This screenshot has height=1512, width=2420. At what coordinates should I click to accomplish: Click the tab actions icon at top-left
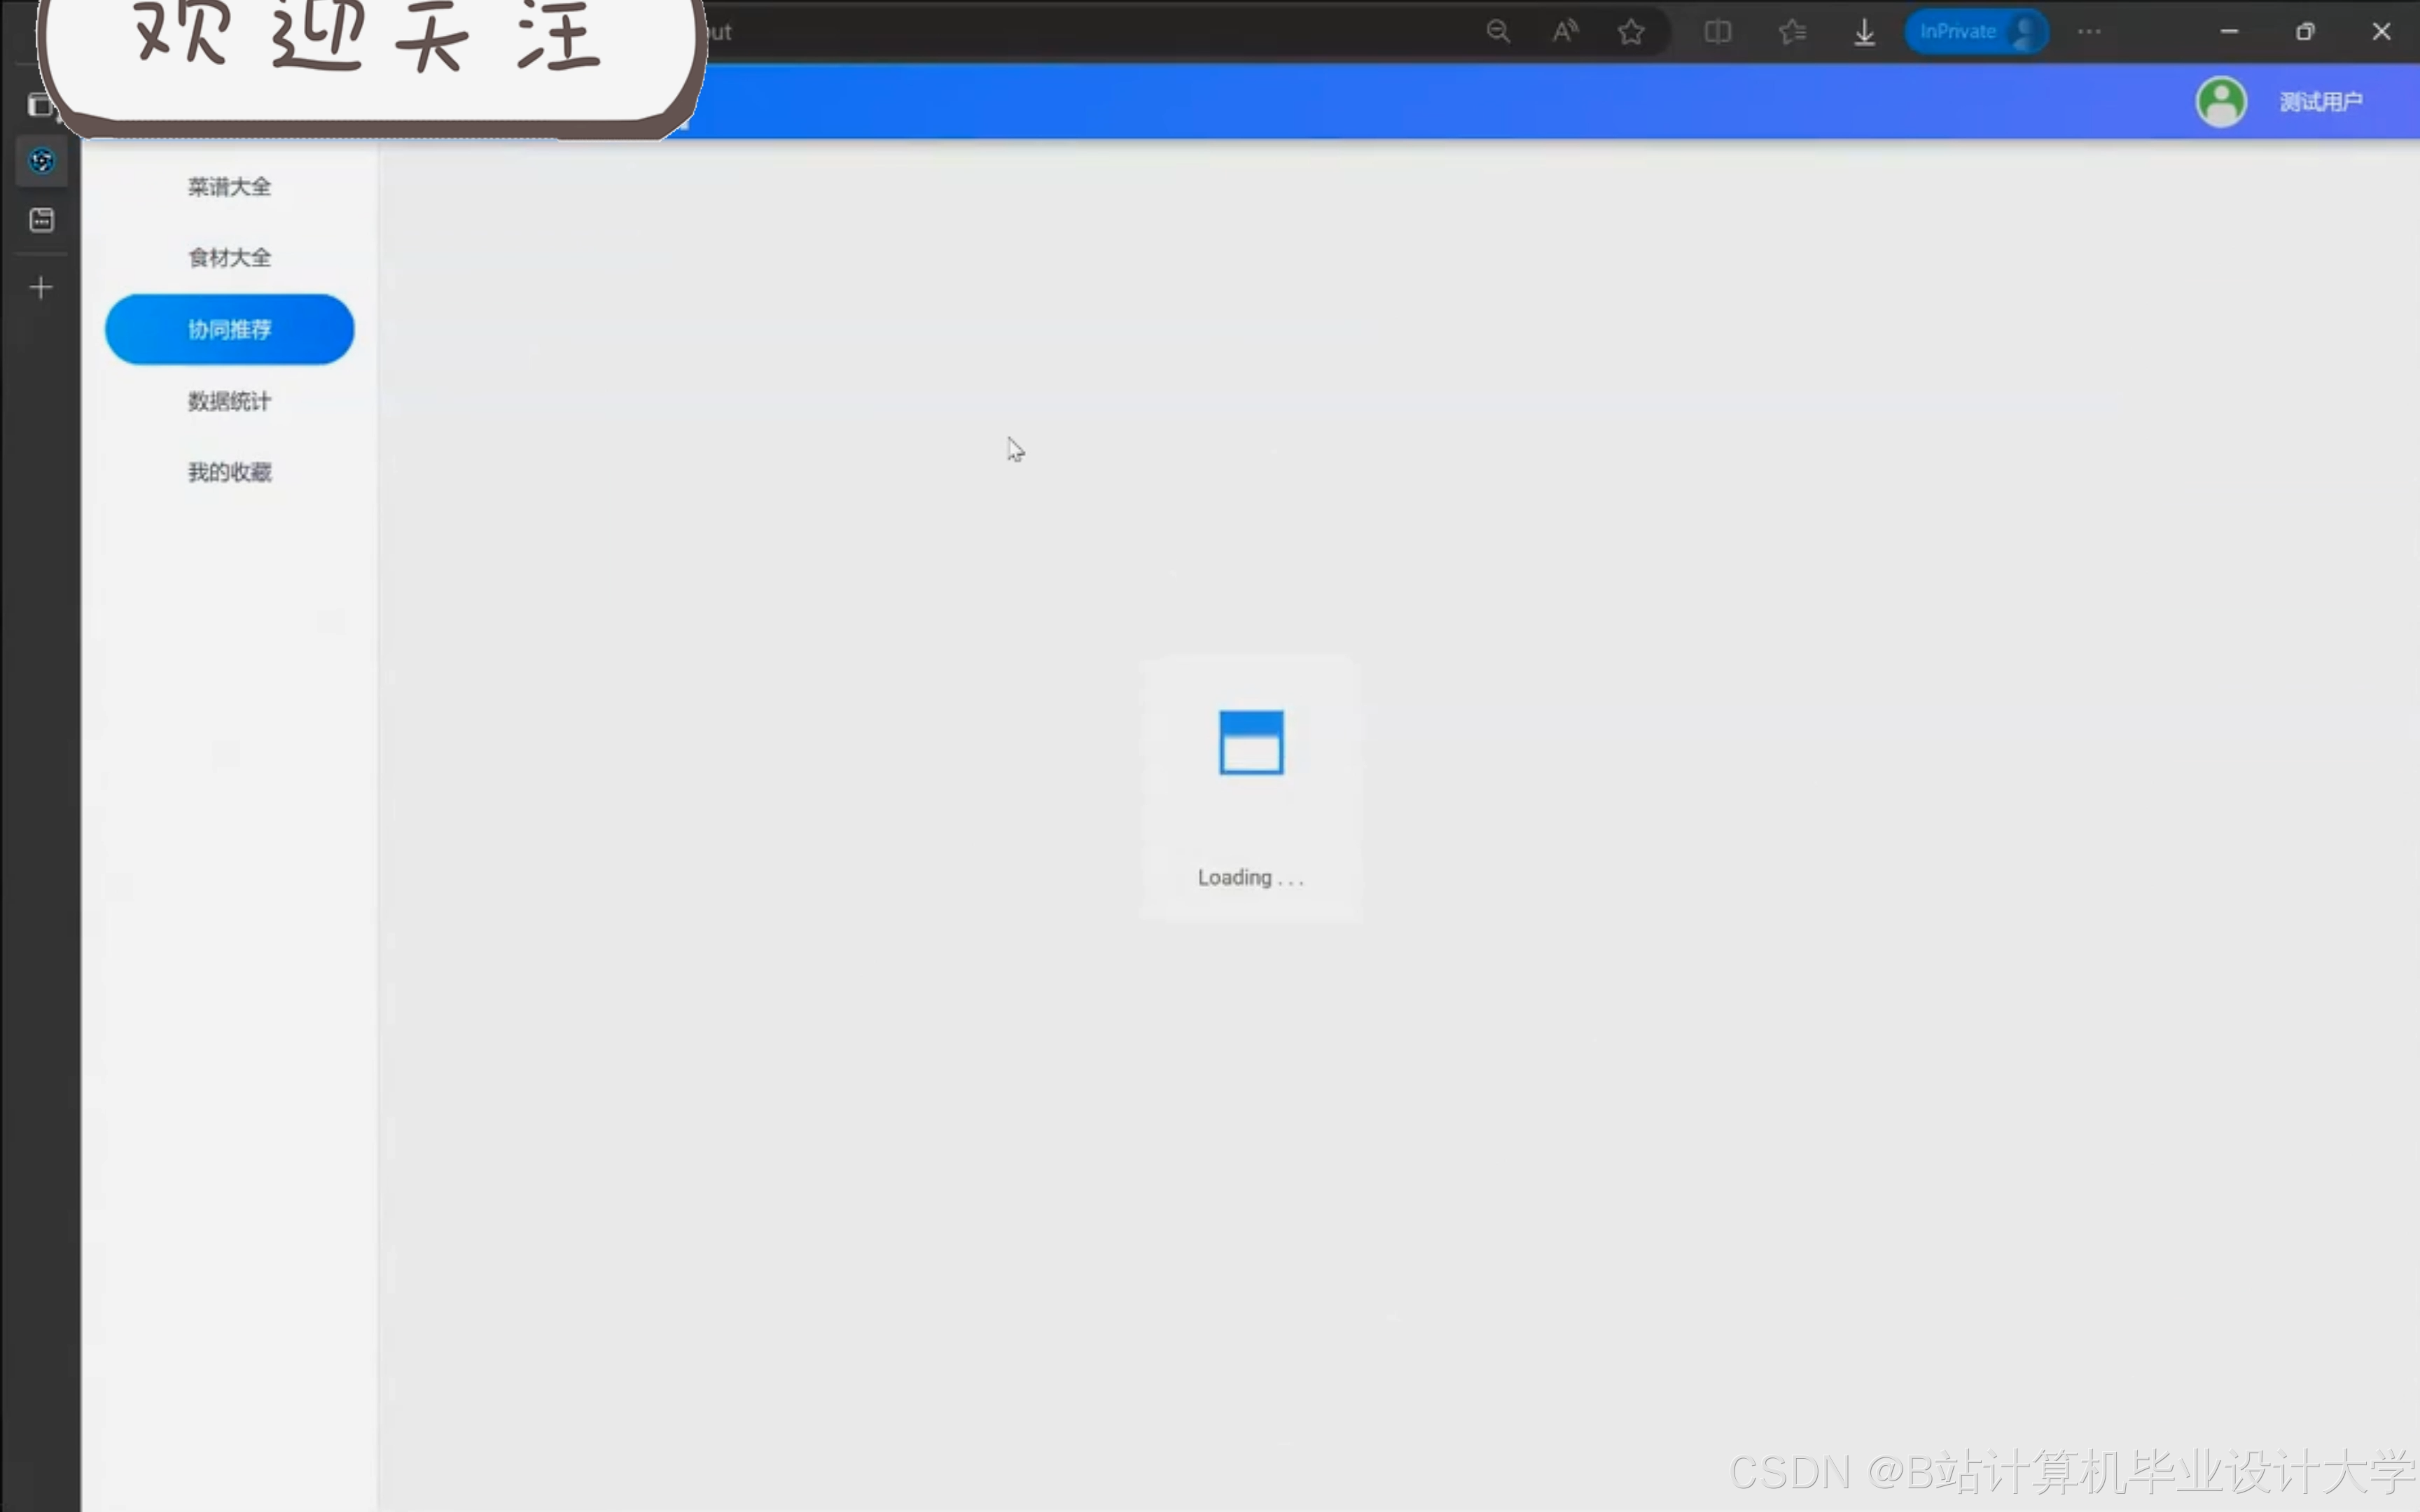41,104
